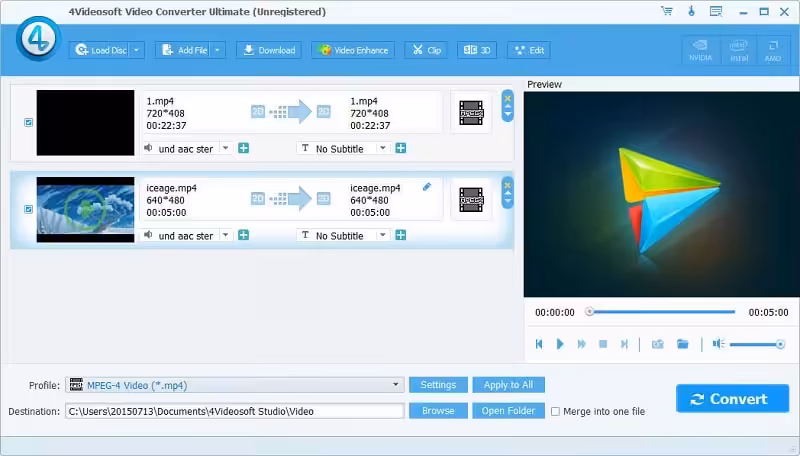Uncheck the iceage.mp4 file checkbox
The width and height of the screenshot is (800, 456).
point(27,210)
